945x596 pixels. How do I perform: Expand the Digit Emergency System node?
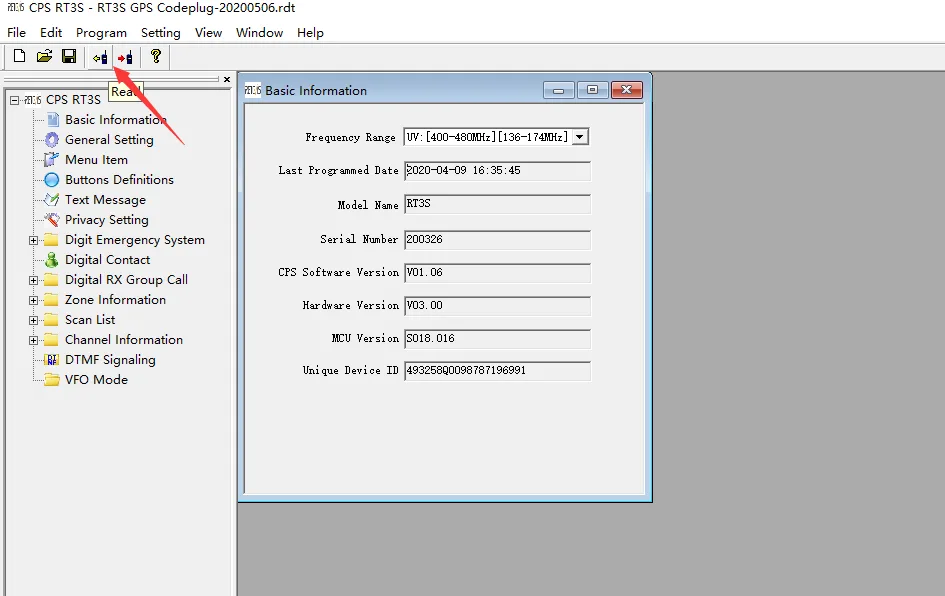pos(34,240)
